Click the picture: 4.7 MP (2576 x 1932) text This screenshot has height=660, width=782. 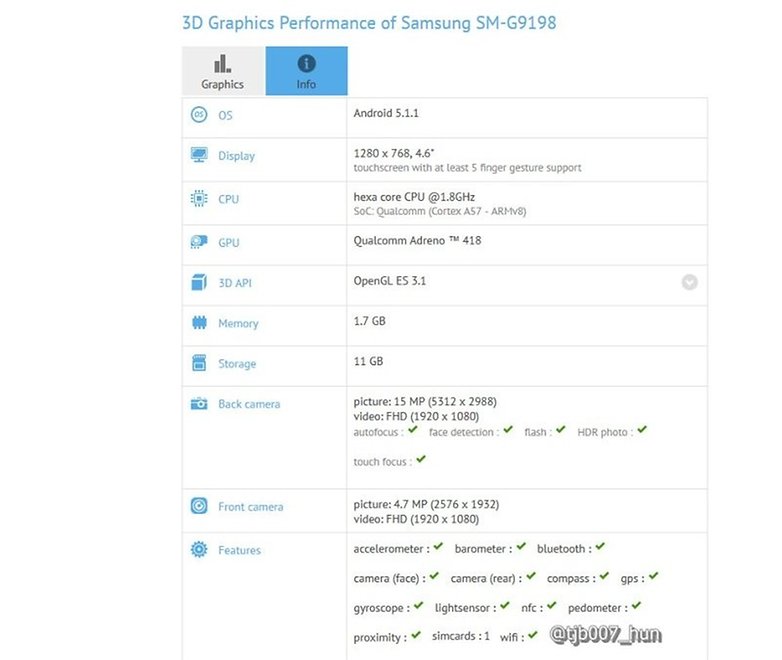click(426, 504)
